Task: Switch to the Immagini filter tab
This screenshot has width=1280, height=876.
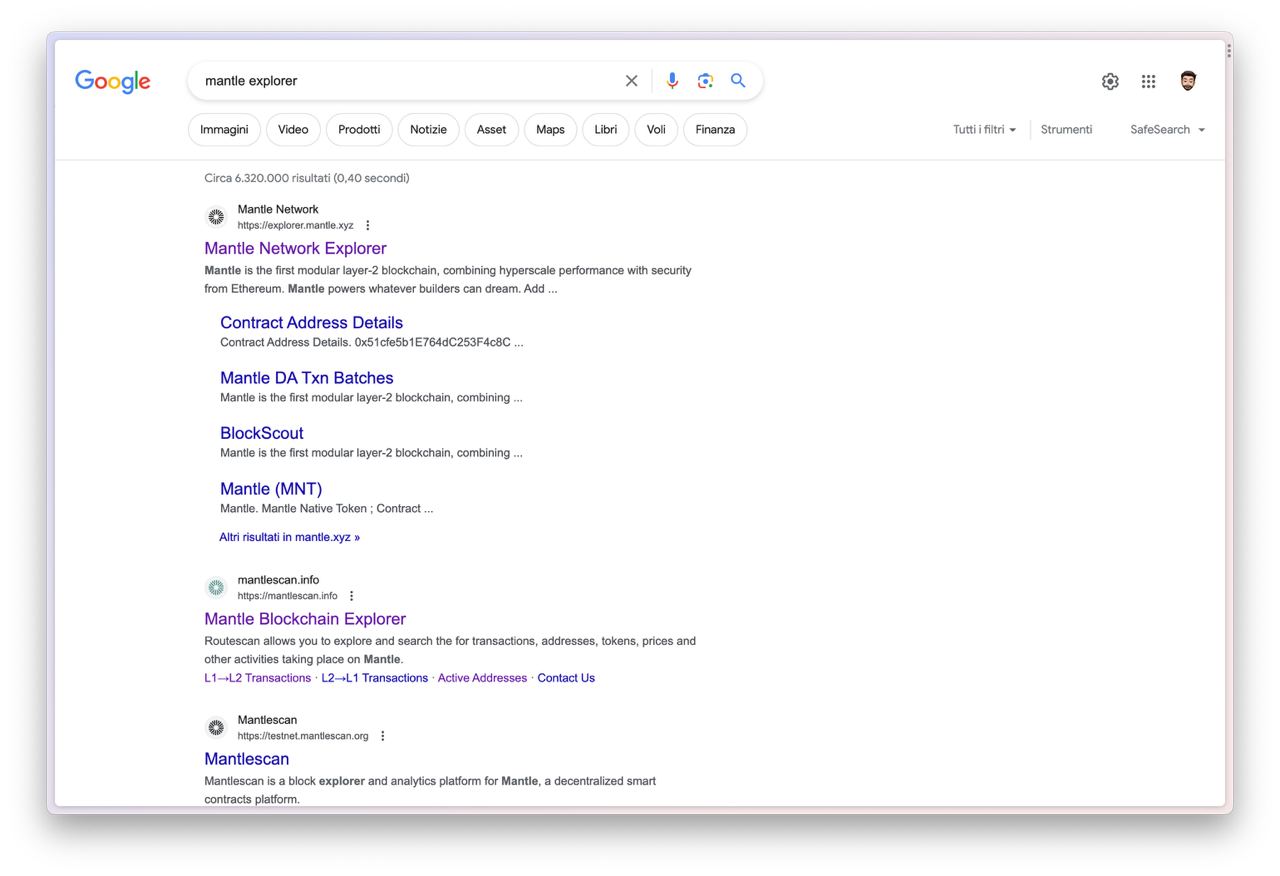Action: click(224, 130)
